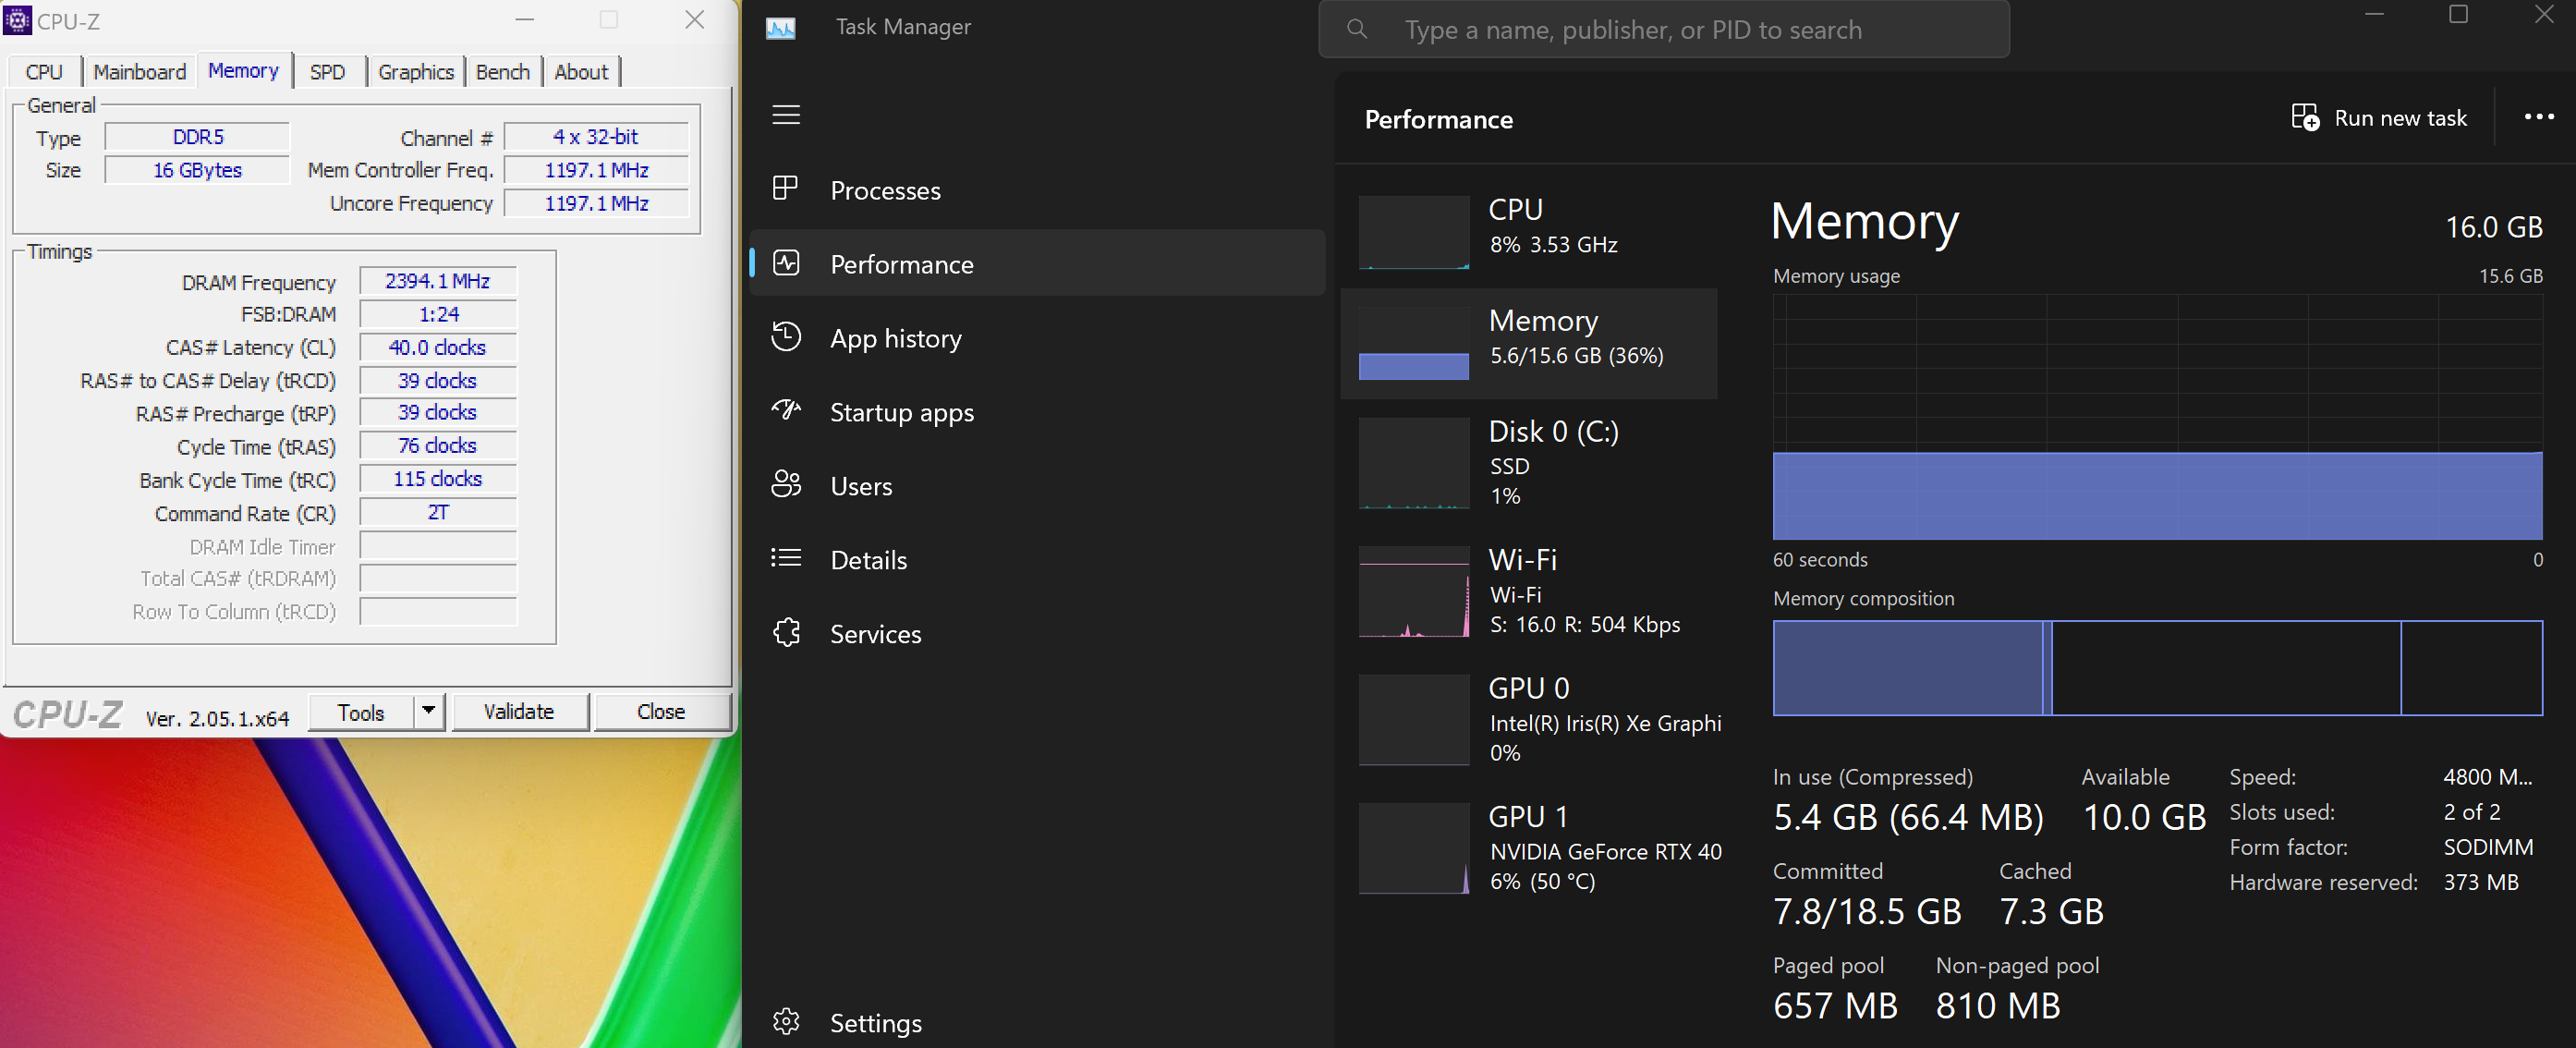Click the Startup apps gauge icon
2576x1048 pixels.
[786, 410]
